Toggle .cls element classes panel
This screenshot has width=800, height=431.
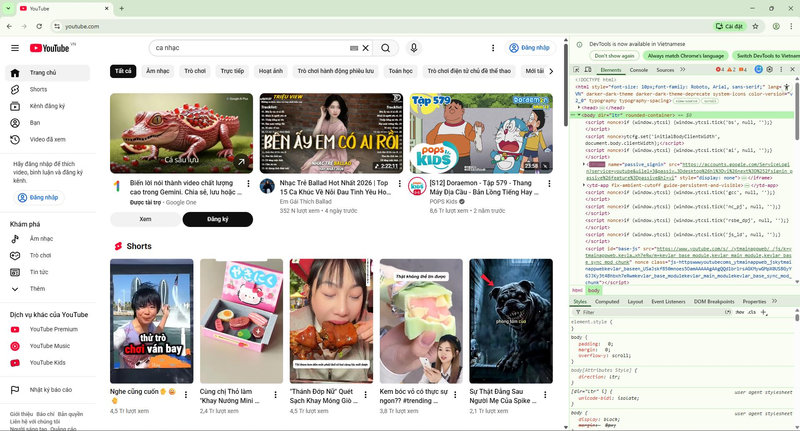click(752, 312)
